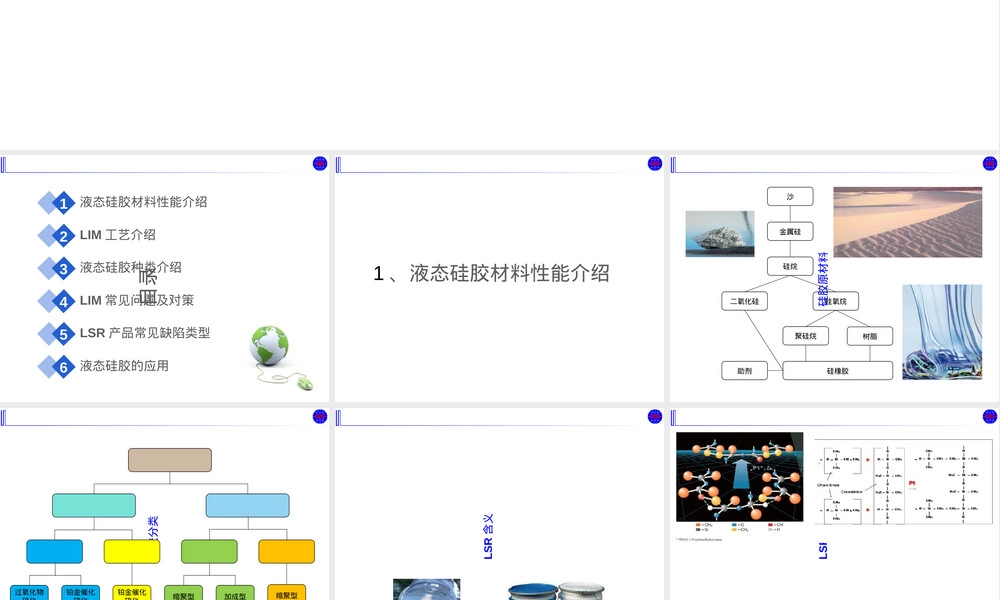Screen dimensions: 1000x600
Task: Click the vertical 硅胶原材料 title text
Action: [x=823, y=279]
